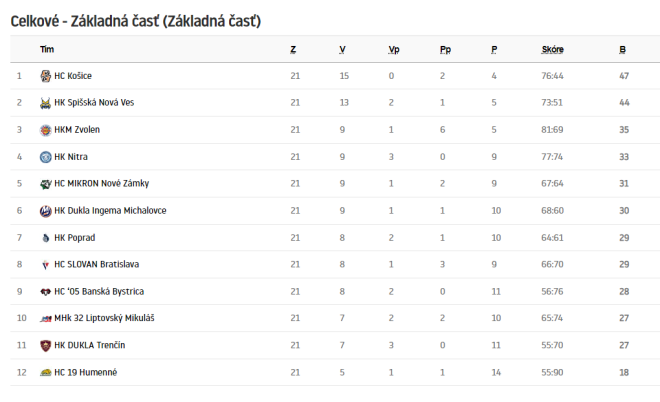This screenshot has height=402, width=660.
Task: Select the HK Nitra round blue logo
Action: point(45,157)
